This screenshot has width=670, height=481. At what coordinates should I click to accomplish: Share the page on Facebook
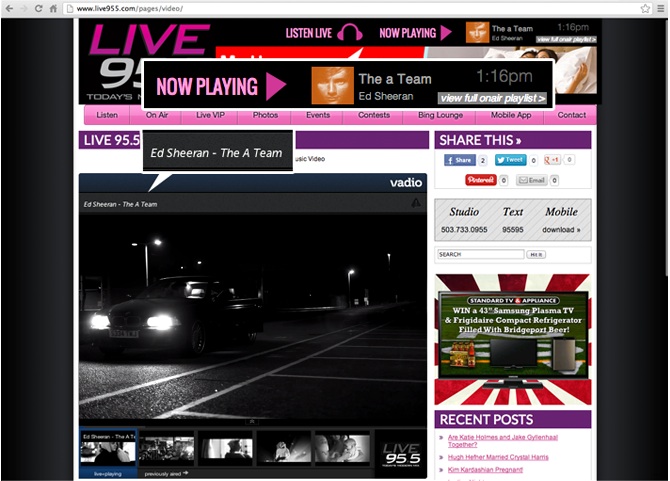[460, 160]
